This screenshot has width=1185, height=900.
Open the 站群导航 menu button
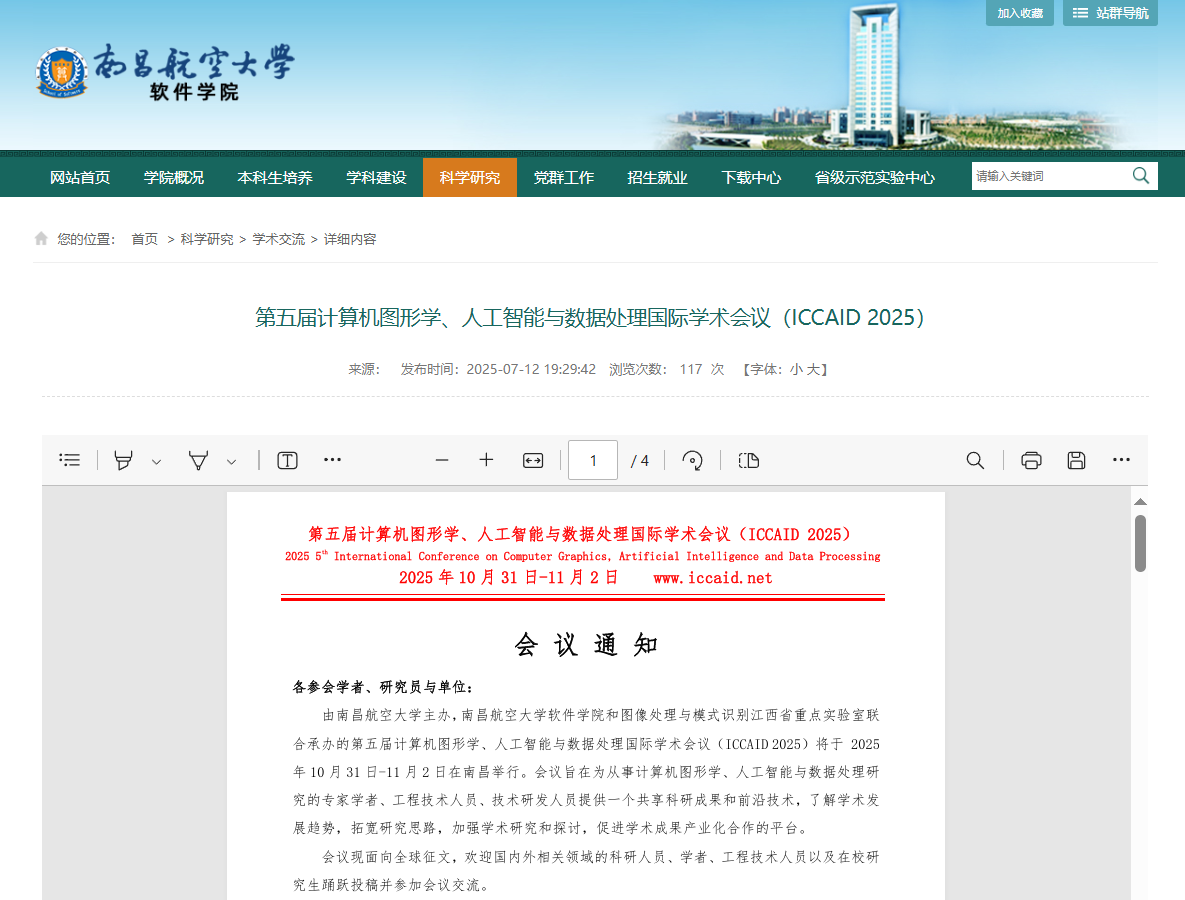point(1110,13)
